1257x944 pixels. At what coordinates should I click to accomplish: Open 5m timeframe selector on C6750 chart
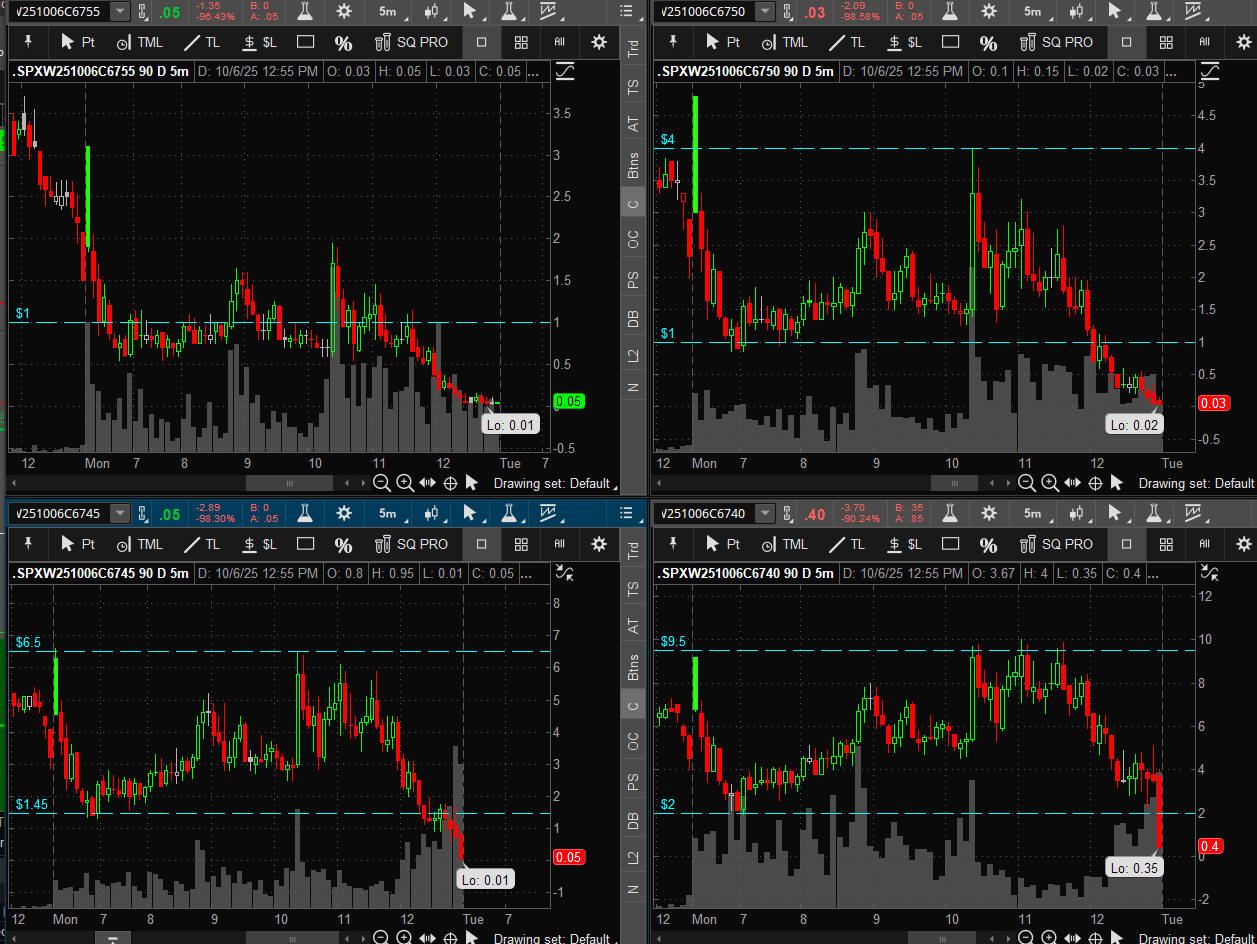[x=1032, y=11]
